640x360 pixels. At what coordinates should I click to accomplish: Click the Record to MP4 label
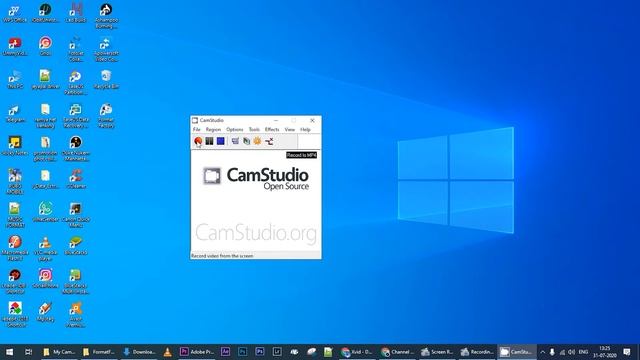coord(301,155)
